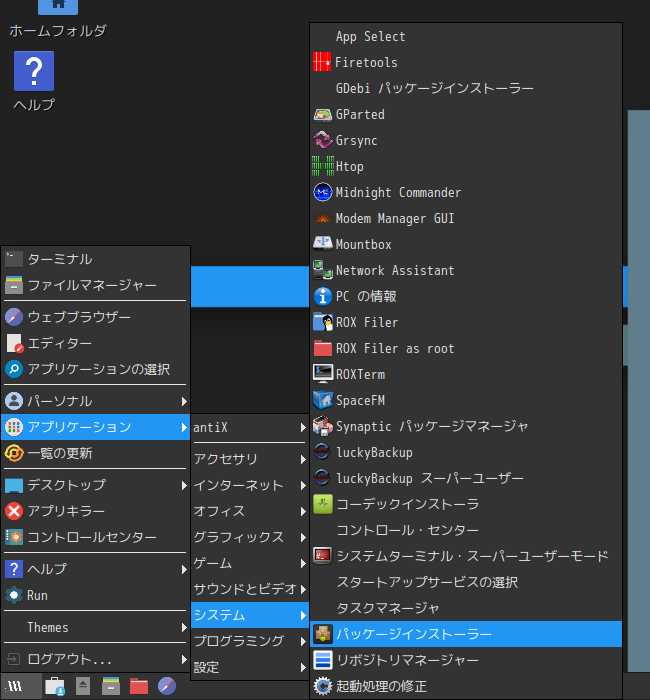The width and height of the screenshot is (650, 700).
Task: Launch アプリキラー
Action: tap(96, 511)
